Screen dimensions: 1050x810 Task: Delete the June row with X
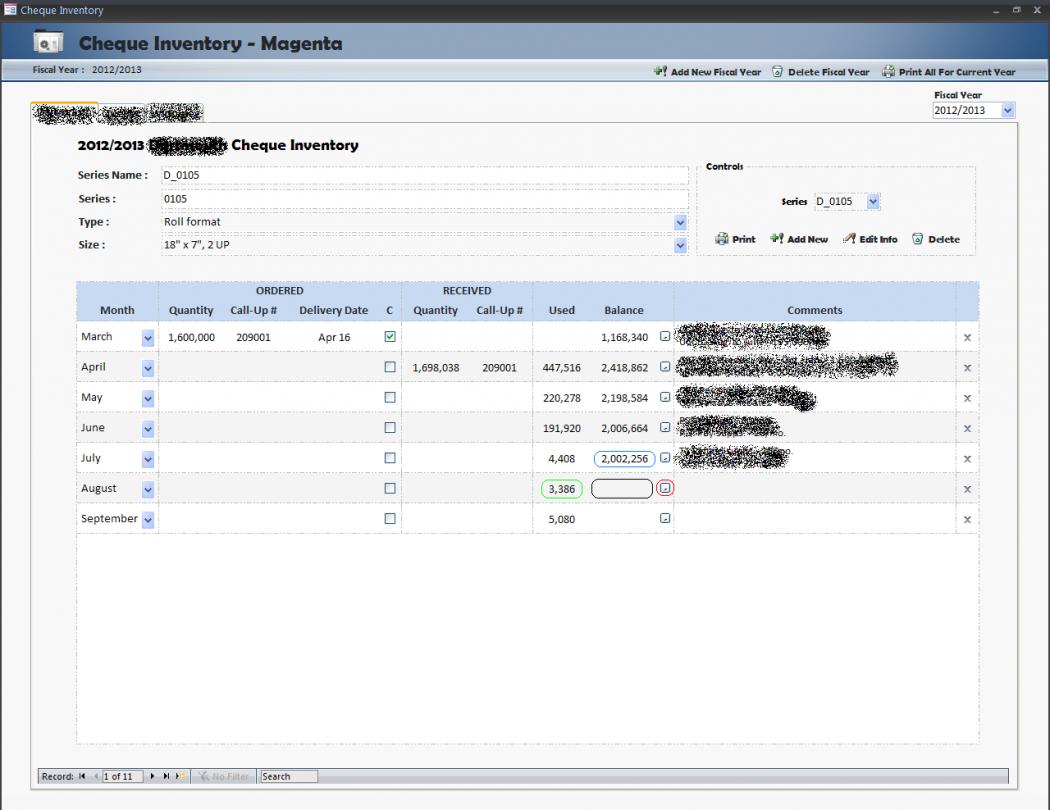click(x=967, y=428)
